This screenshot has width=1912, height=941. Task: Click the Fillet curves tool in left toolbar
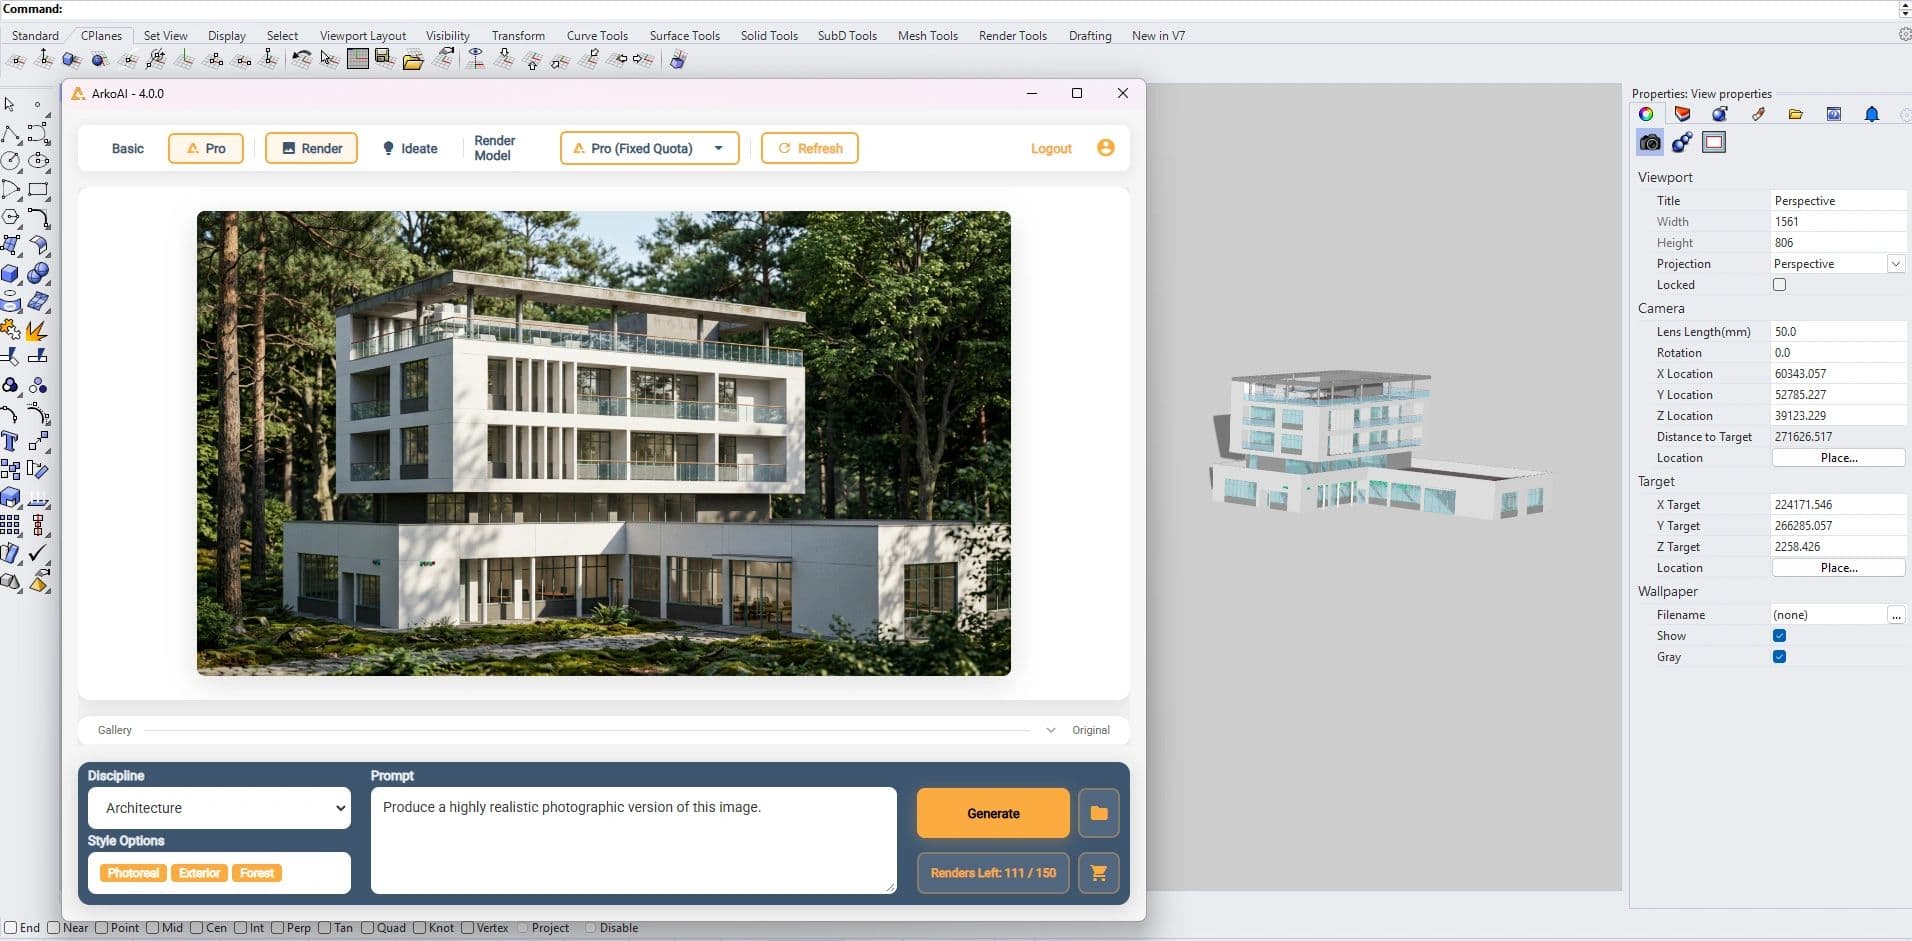tap(38, 217)
